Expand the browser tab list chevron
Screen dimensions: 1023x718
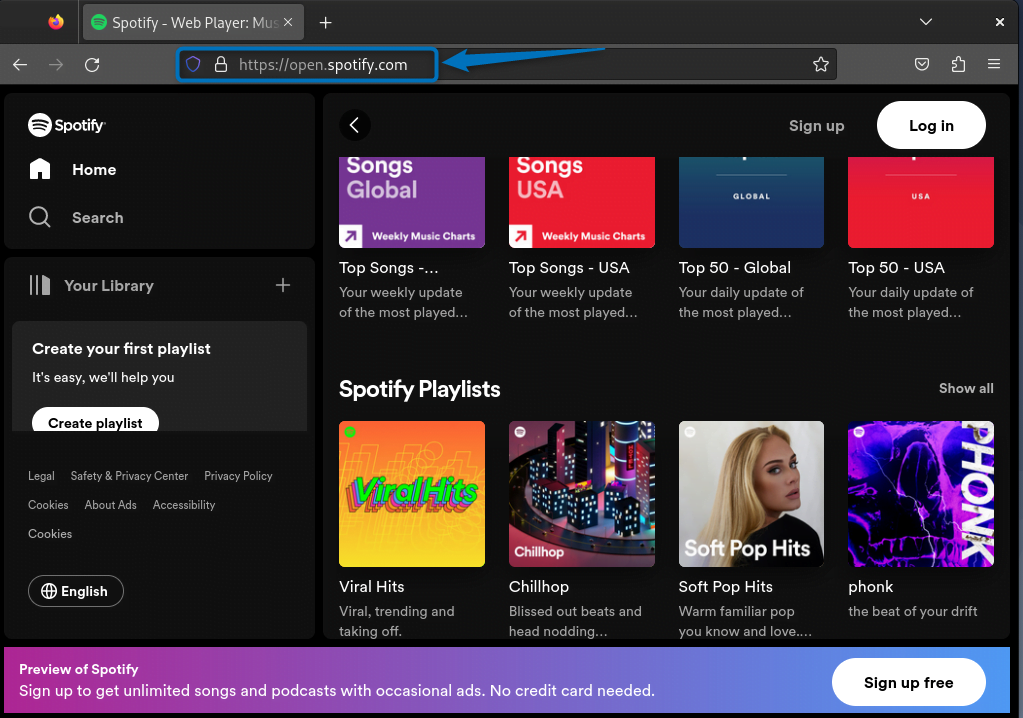[926, 21]
